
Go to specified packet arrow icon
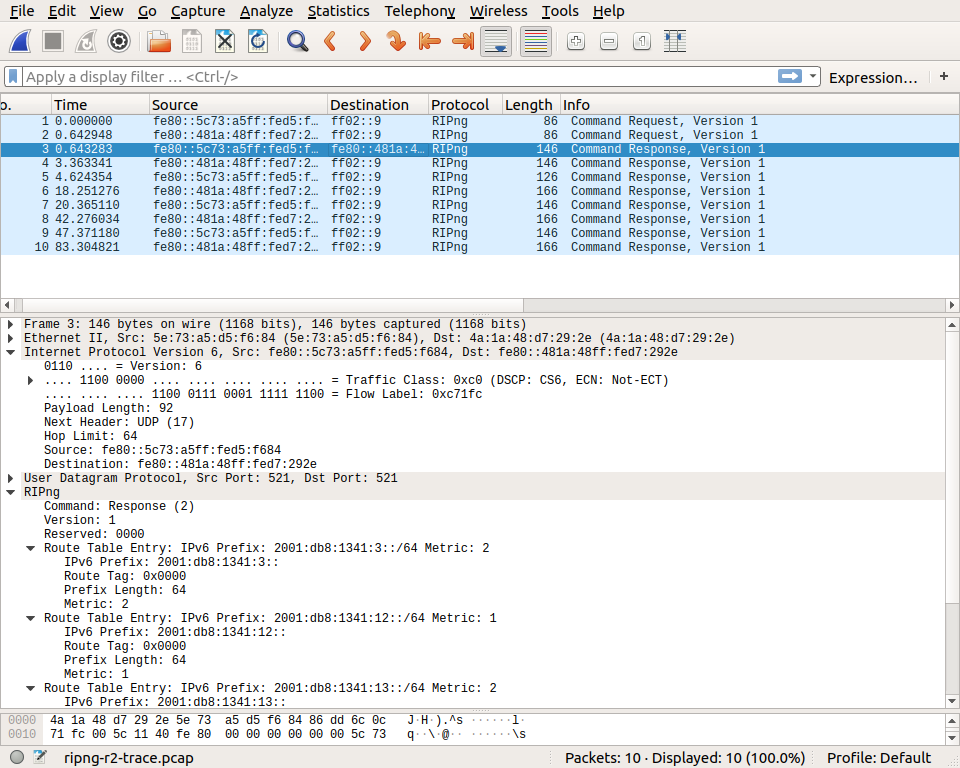397,42
